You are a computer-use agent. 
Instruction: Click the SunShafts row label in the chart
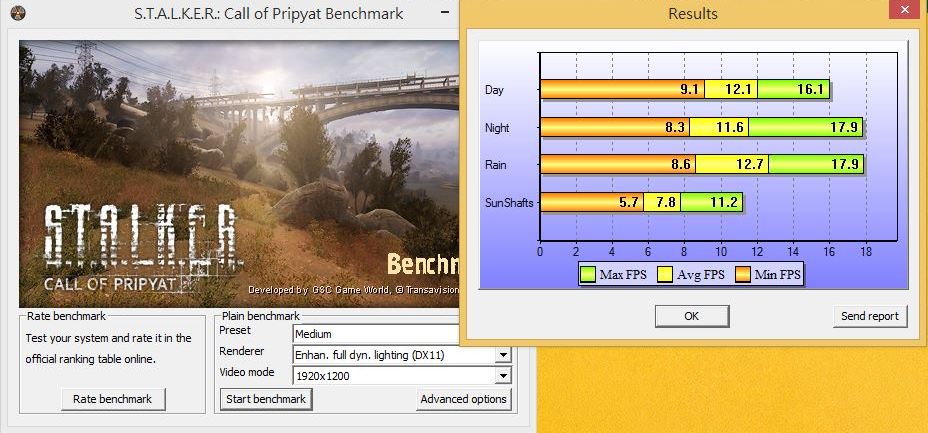(x=509, y=203)
